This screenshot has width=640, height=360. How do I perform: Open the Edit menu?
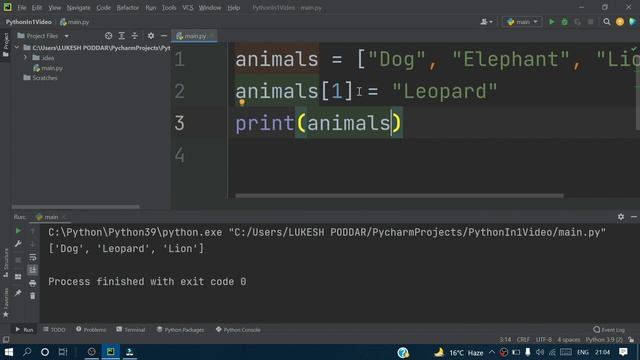click(x=37, y=8)
